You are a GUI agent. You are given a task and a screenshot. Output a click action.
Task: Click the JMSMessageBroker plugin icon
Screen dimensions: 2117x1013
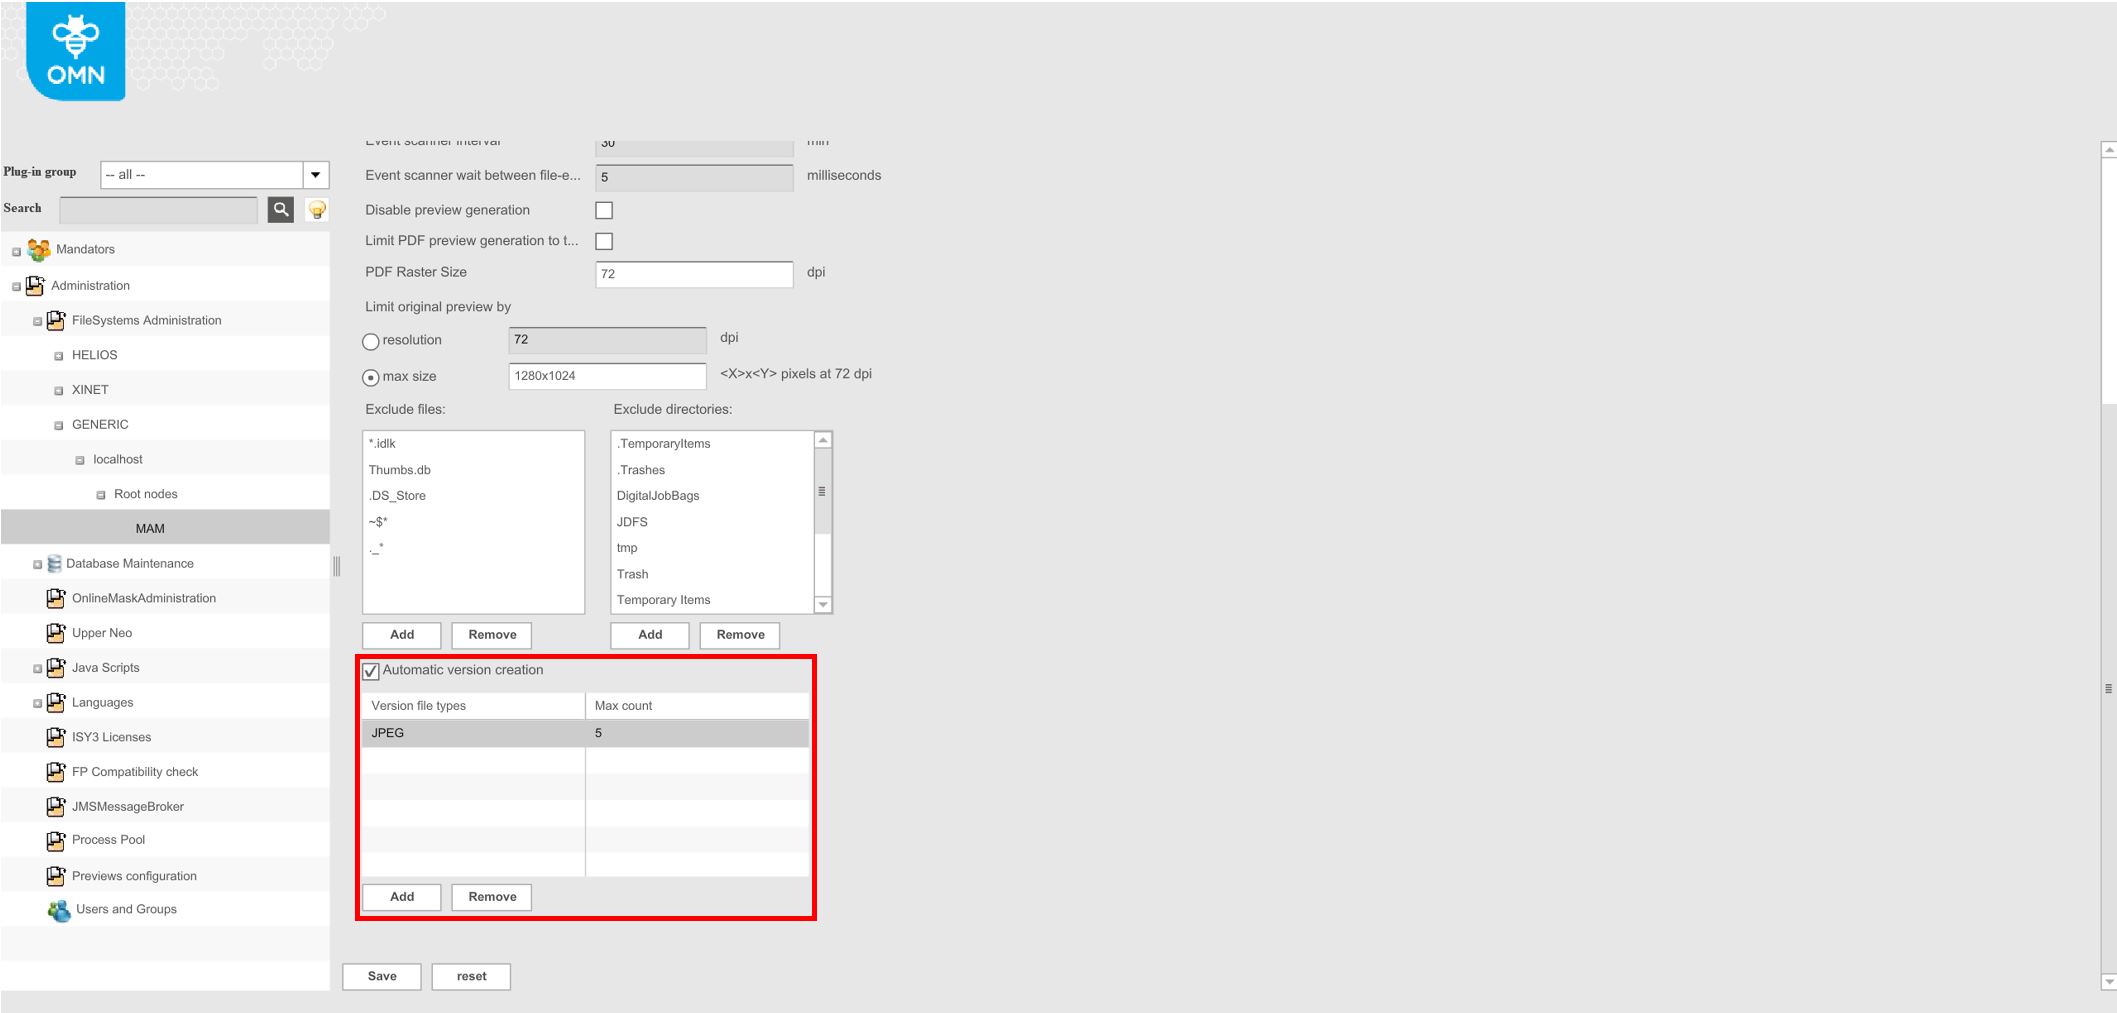[56, 806]
